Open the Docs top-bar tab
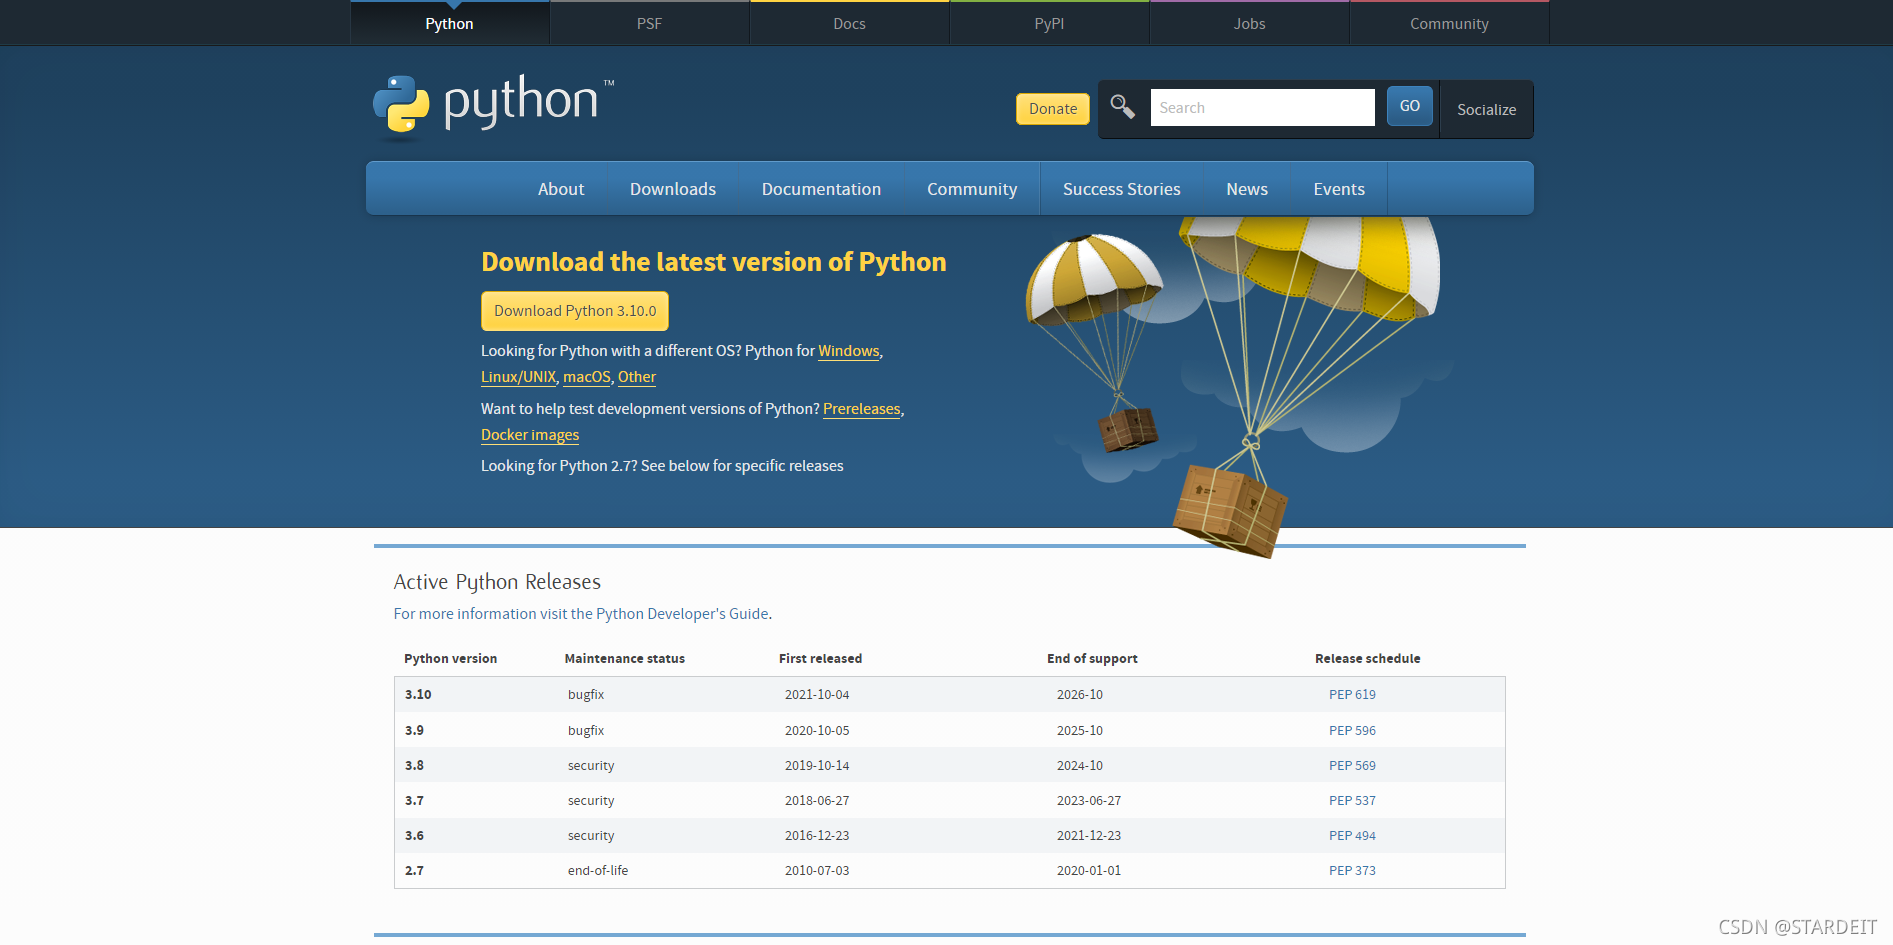This screenshot has width=1893, height=945. pyautogui.click(x=849, y=23)
